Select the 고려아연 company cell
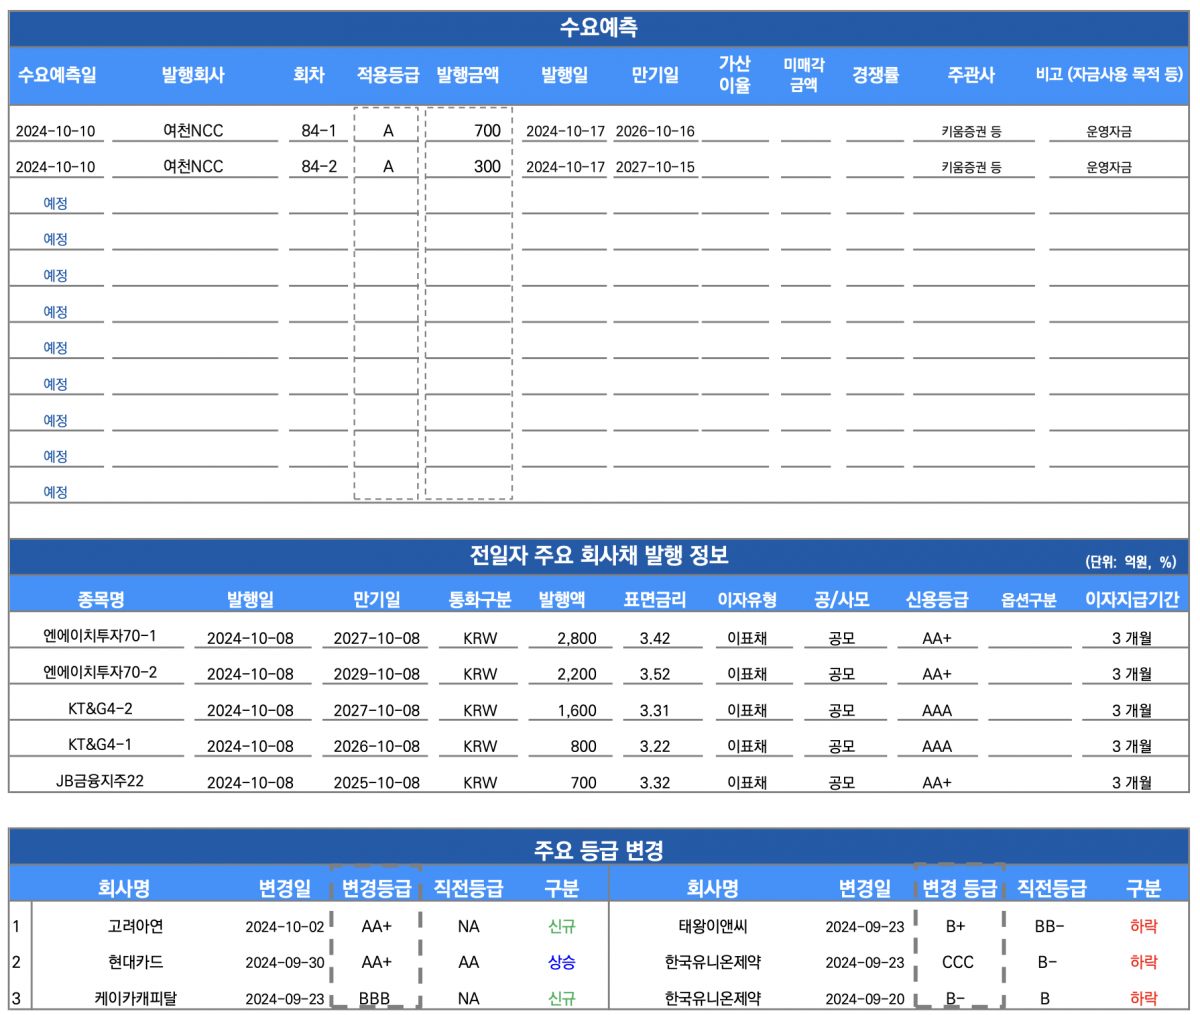Viewport: 1200px width, 1015px height. [135, 926]
